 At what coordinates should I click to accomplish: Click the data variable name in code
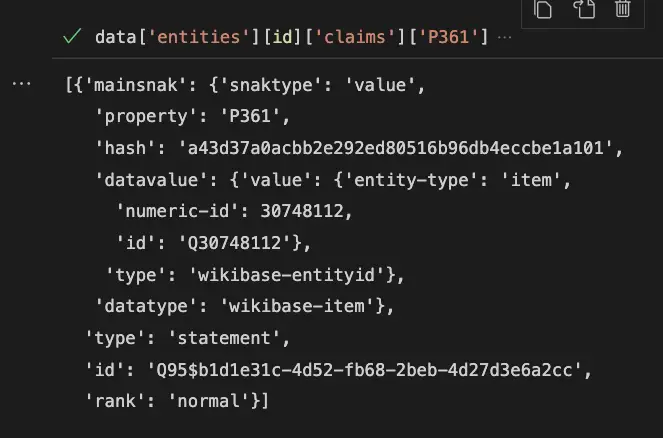pos(115,37)
